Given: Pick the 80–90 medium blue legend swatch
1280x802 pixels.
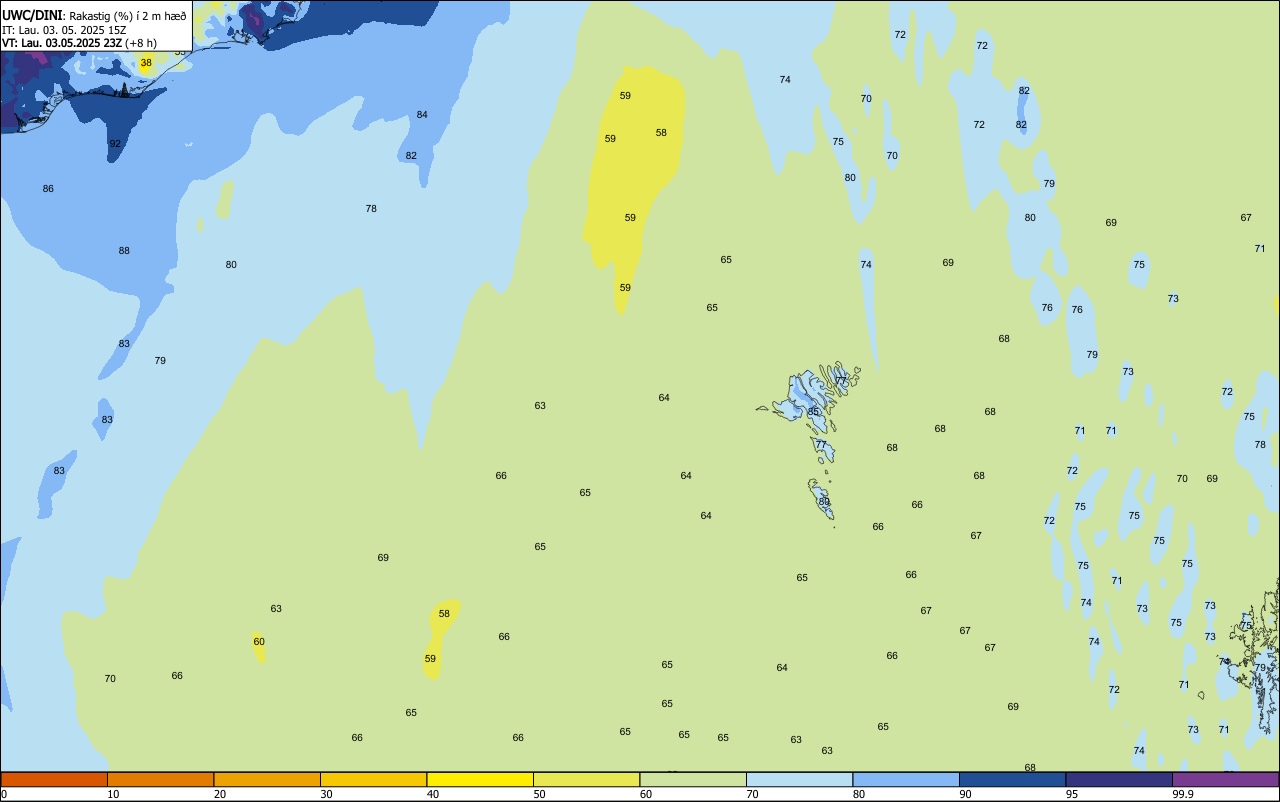Looking at the screenshot, I should click(x=906, y=779).
